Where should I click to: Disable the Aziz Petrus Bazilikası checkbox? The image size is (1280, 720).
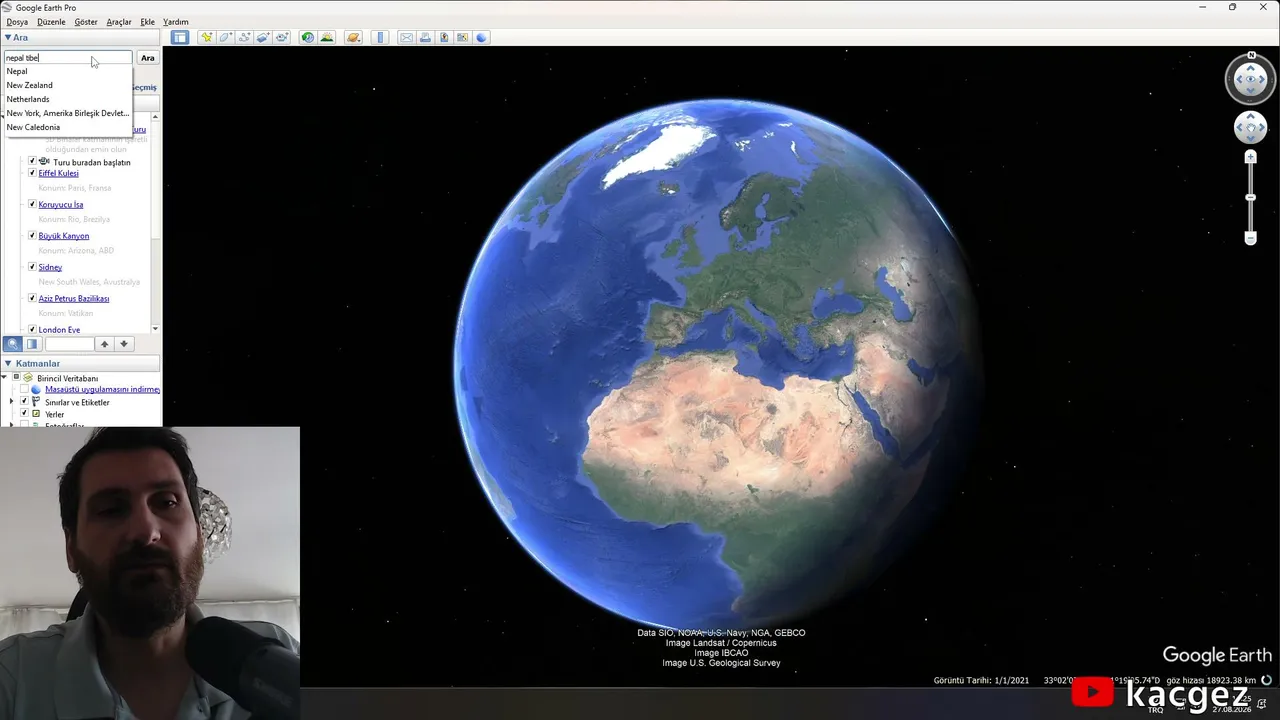point(32,298)
